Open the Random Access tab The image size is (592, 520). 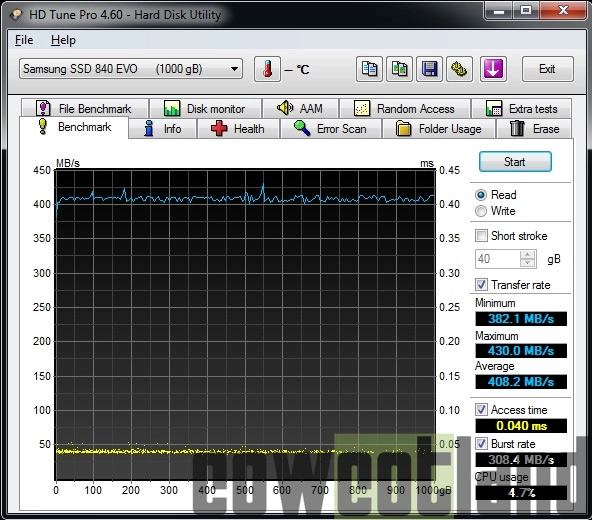[x=405, y=108]
